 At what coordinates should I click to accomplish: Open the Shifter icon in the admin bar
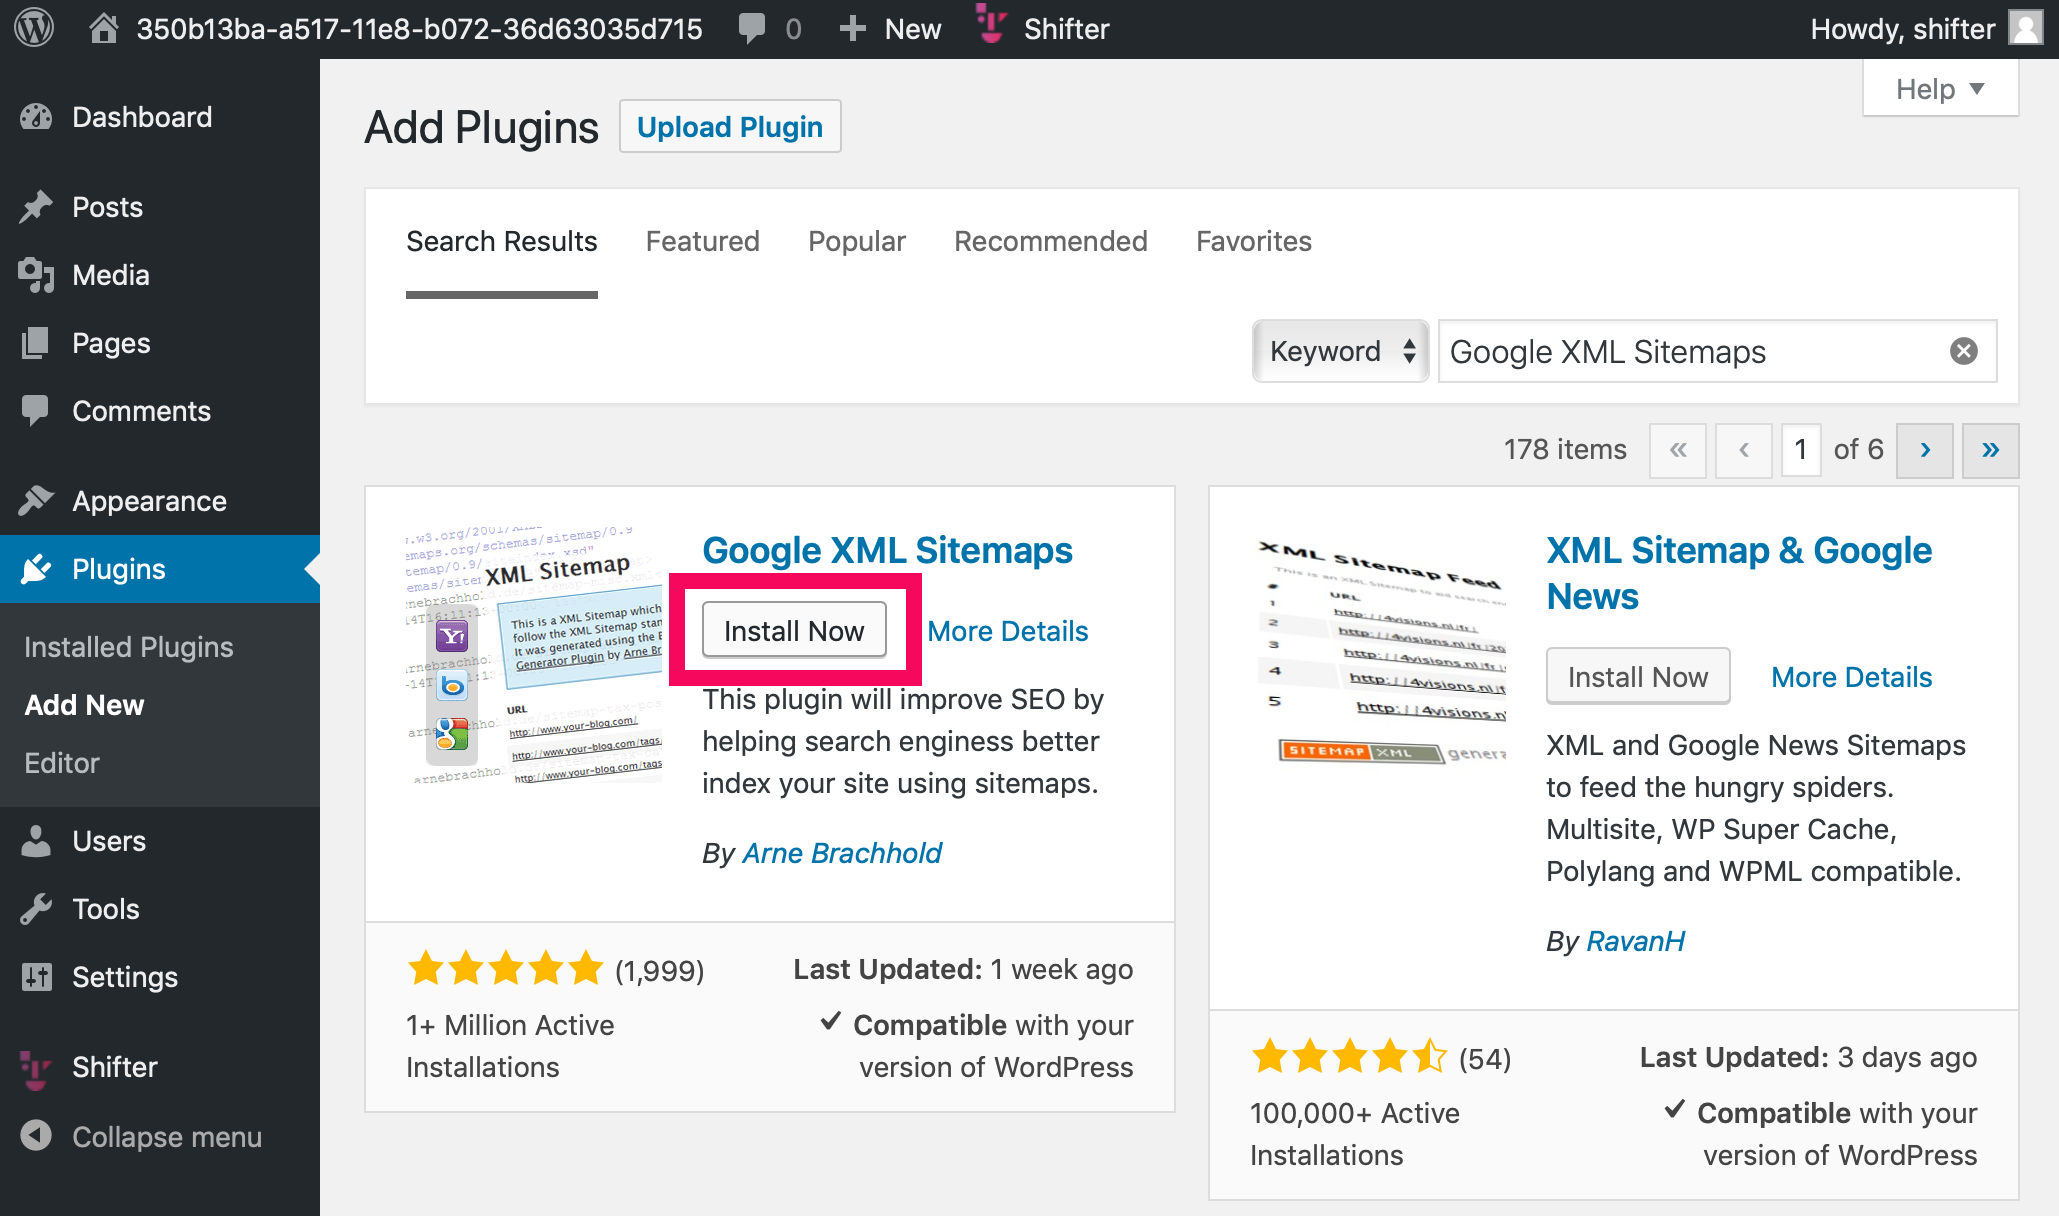[x=991, y=26]
